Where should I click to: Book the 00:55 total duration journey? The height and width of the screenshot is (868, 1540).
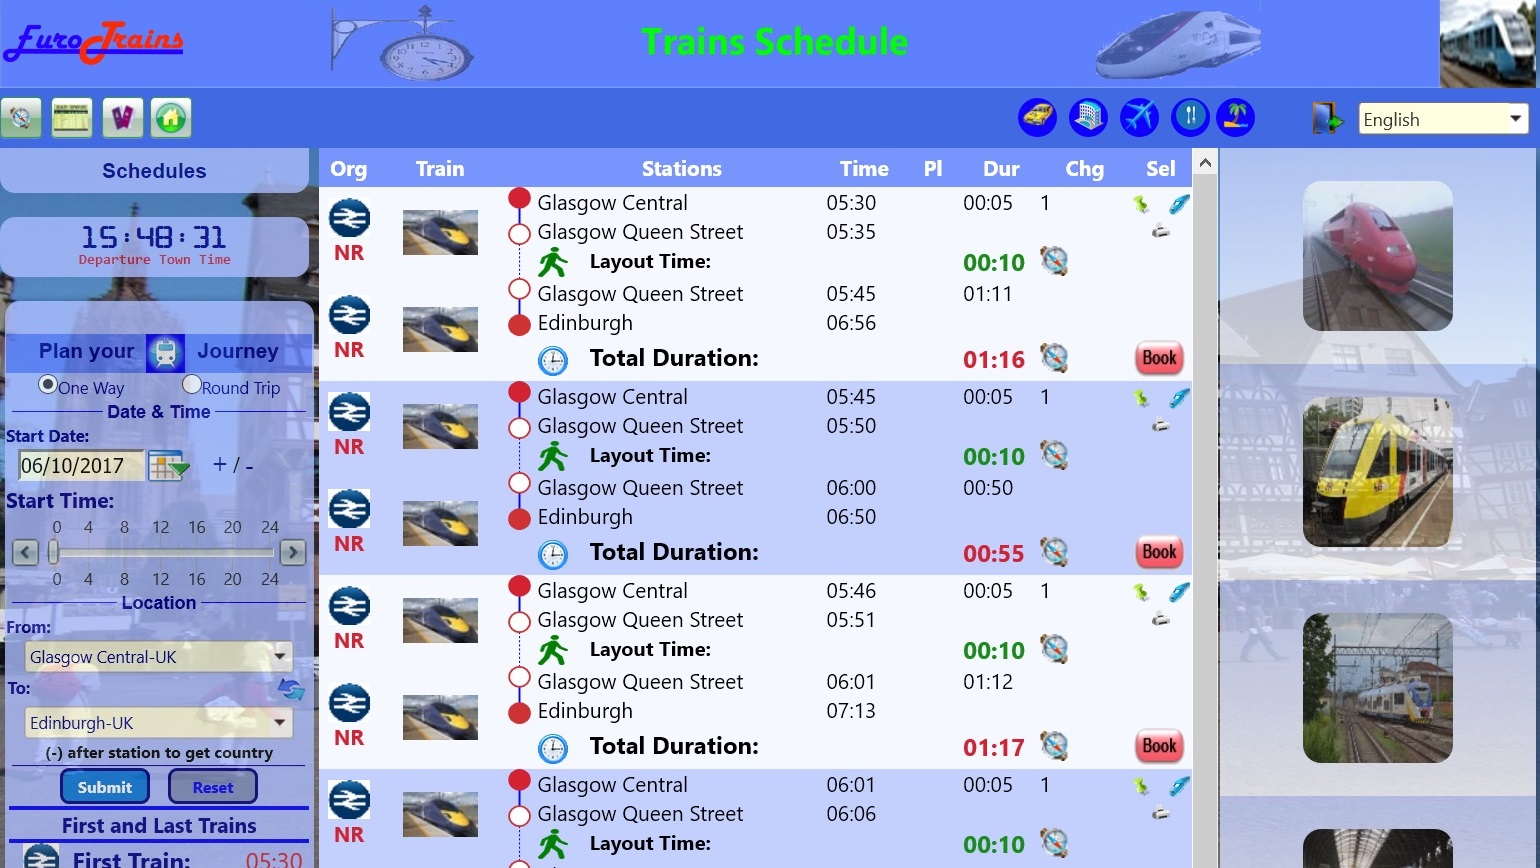coord(1159,552)
